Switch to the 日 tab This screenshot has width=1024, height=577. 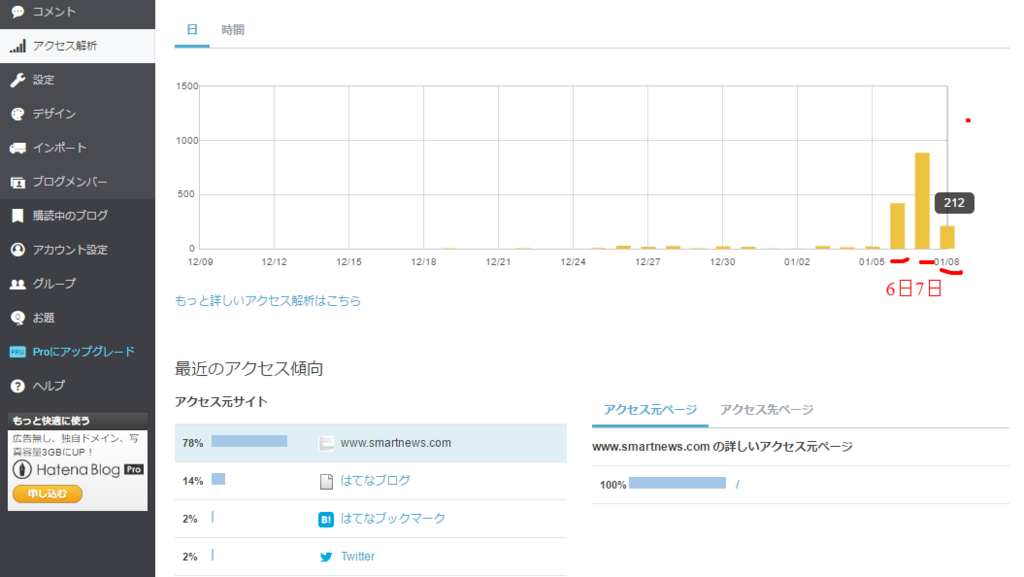click(x=192, y=29)
